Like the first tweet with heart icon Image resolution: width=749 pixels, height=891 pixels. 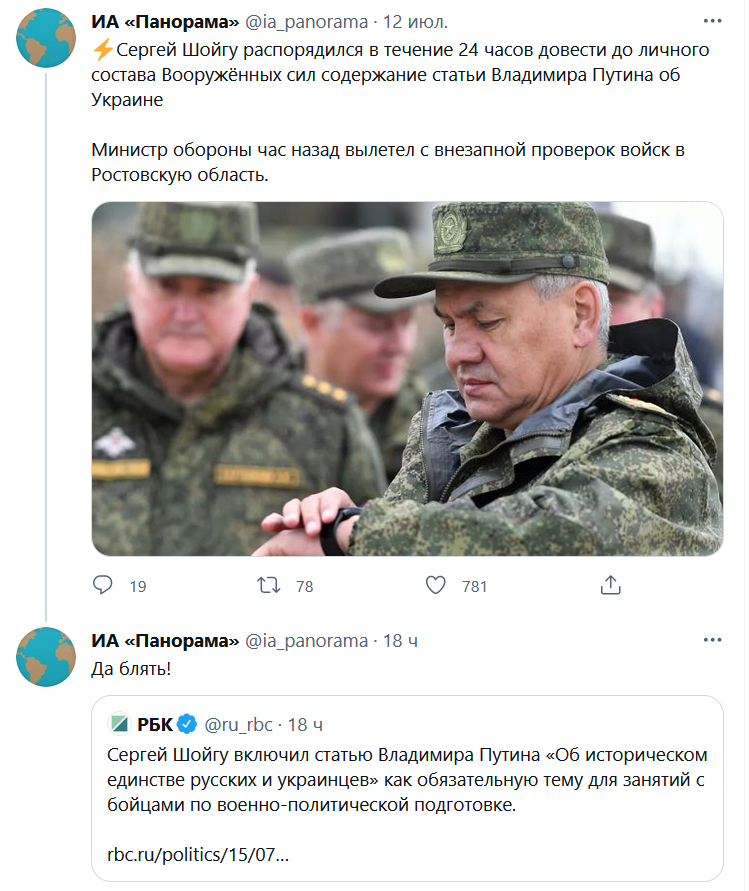coord(435,585)
